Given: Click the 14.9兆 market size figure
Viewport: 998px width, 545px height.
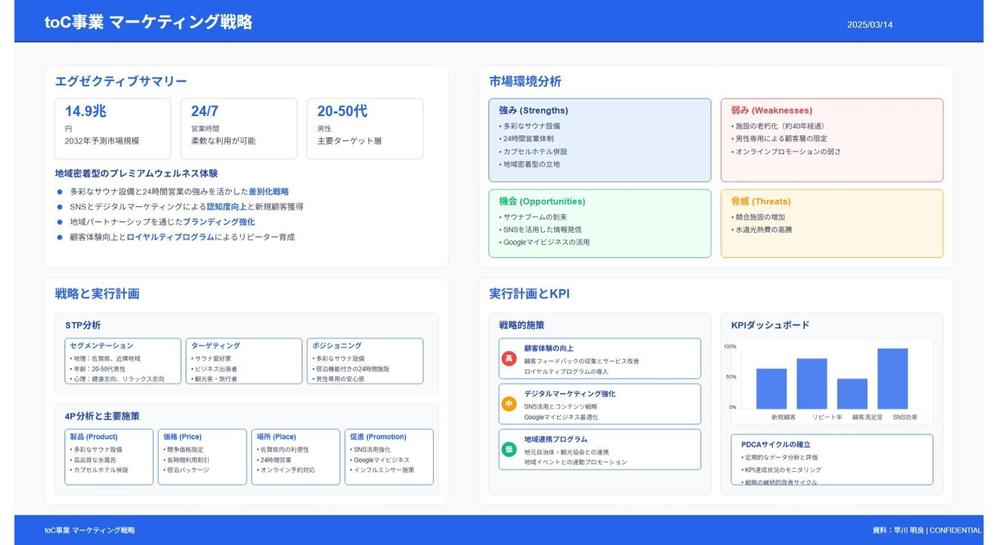Looking at the screenshot, I should click(x=85, y=111).
